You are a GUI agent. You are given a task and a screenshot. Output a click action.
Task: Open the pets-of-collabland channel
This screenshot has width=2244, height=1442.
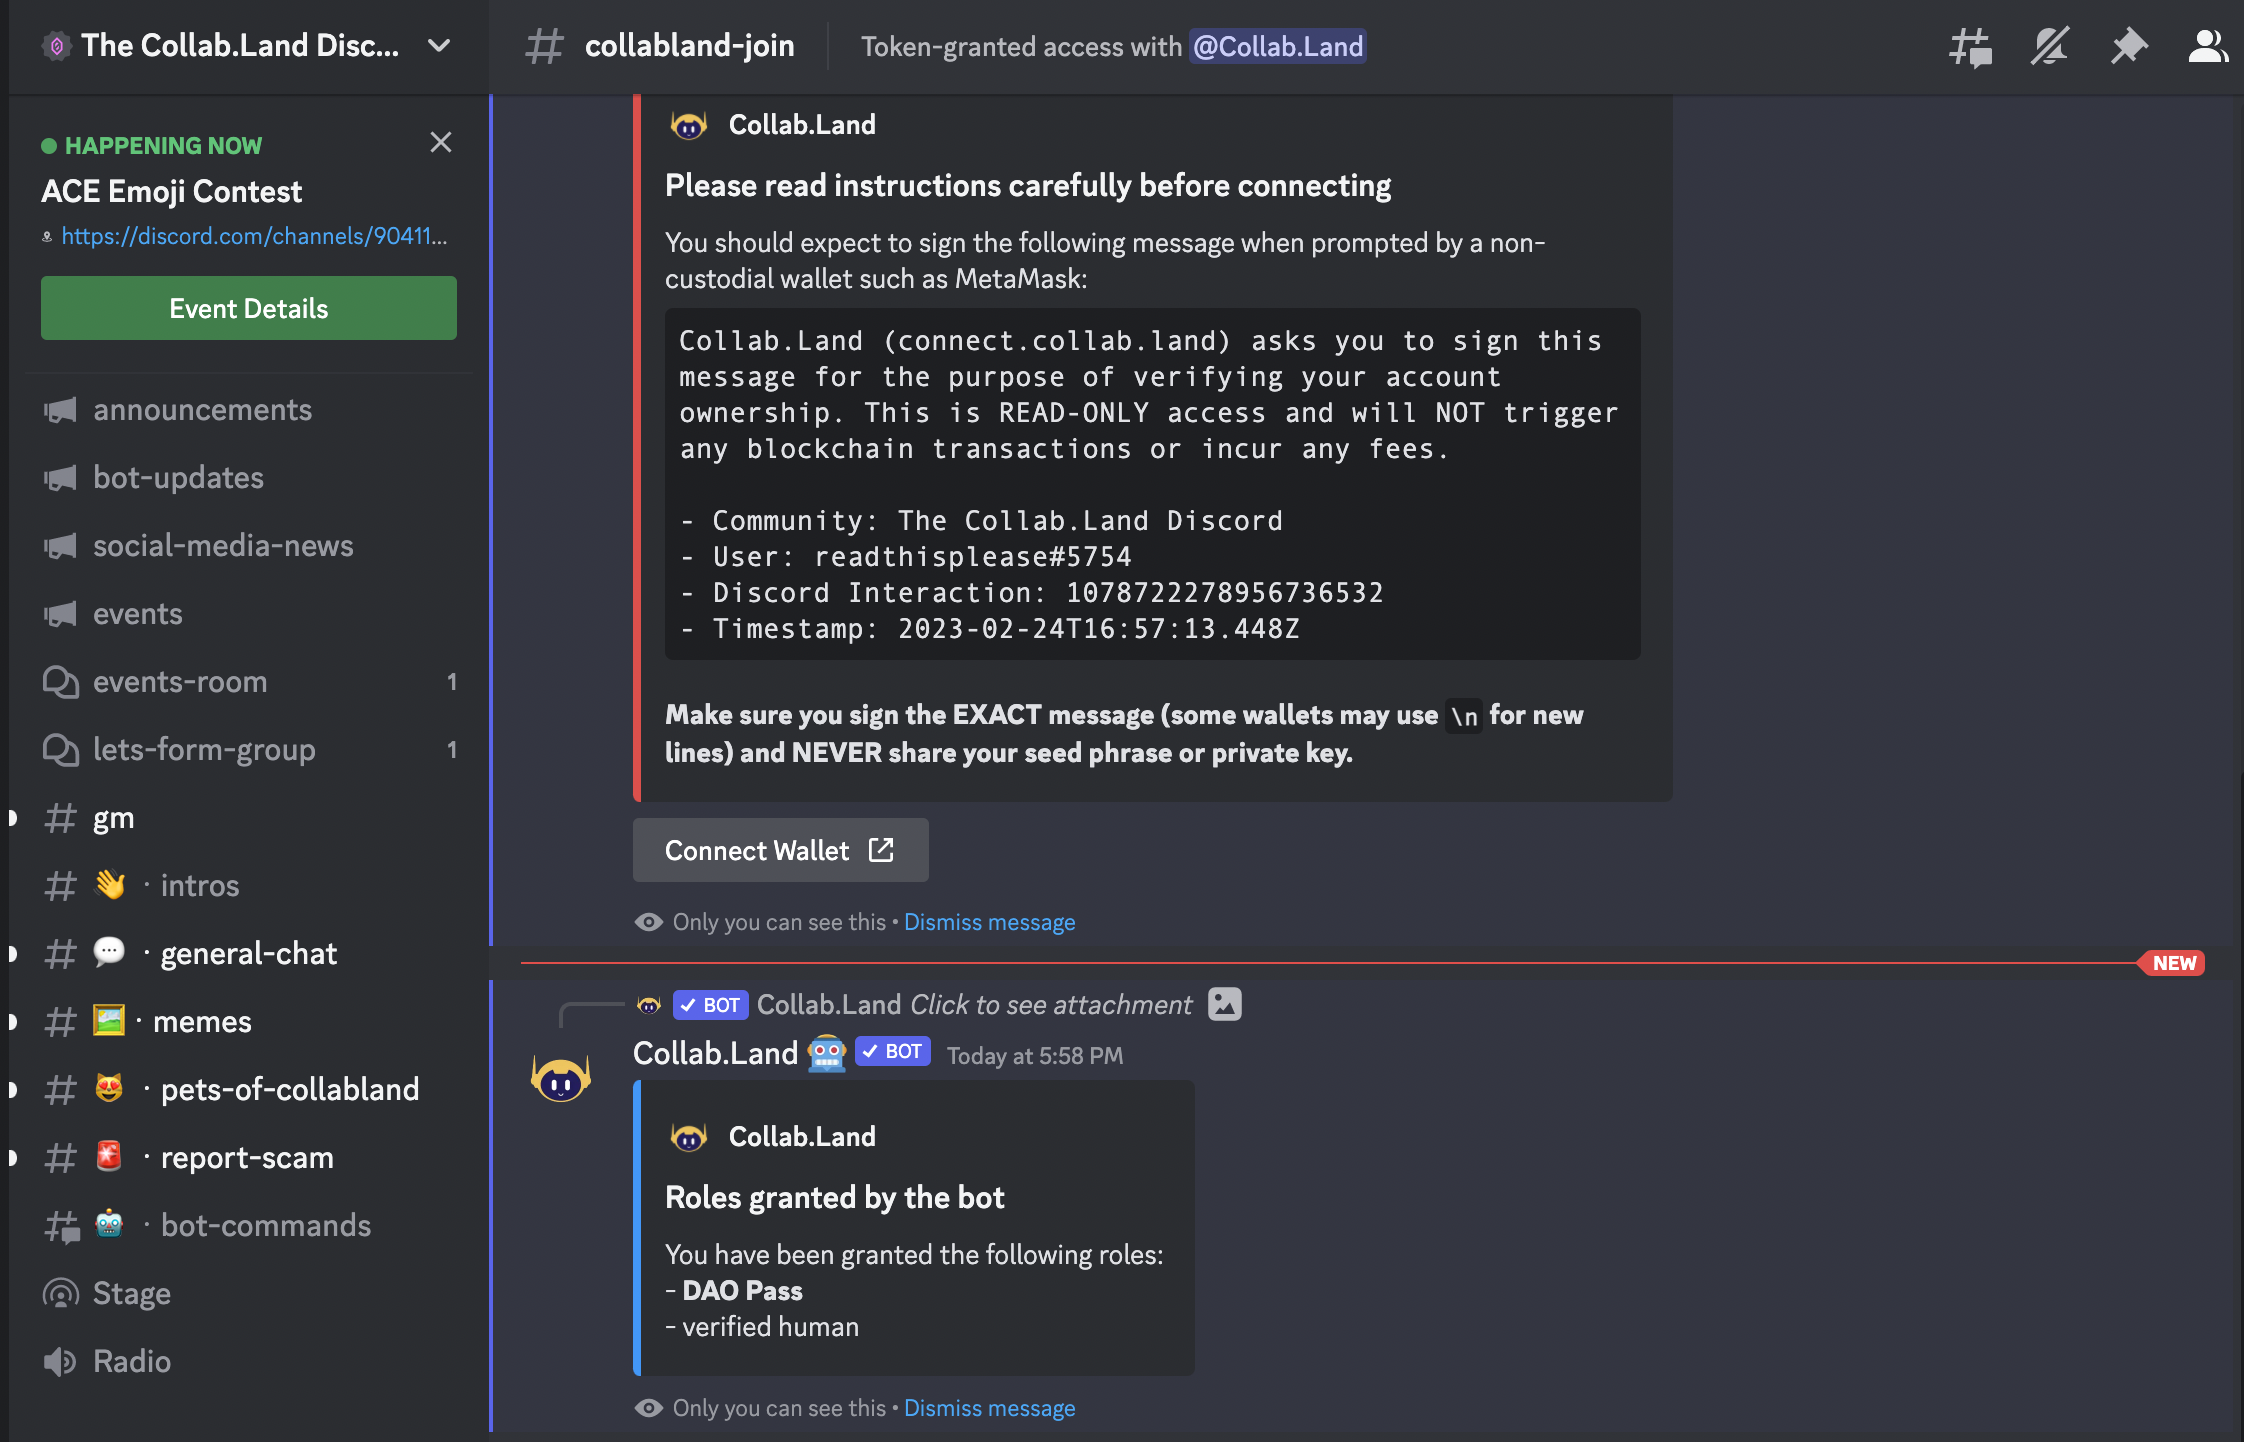point(249,1090)
